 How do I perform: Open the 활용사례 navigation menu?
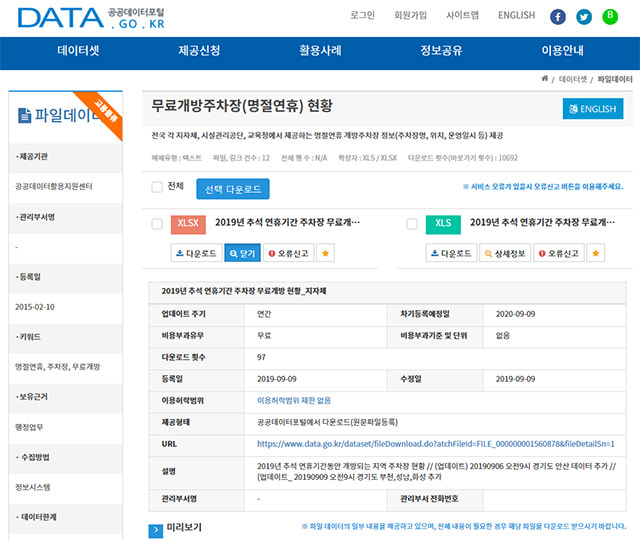tap(318, 51)
